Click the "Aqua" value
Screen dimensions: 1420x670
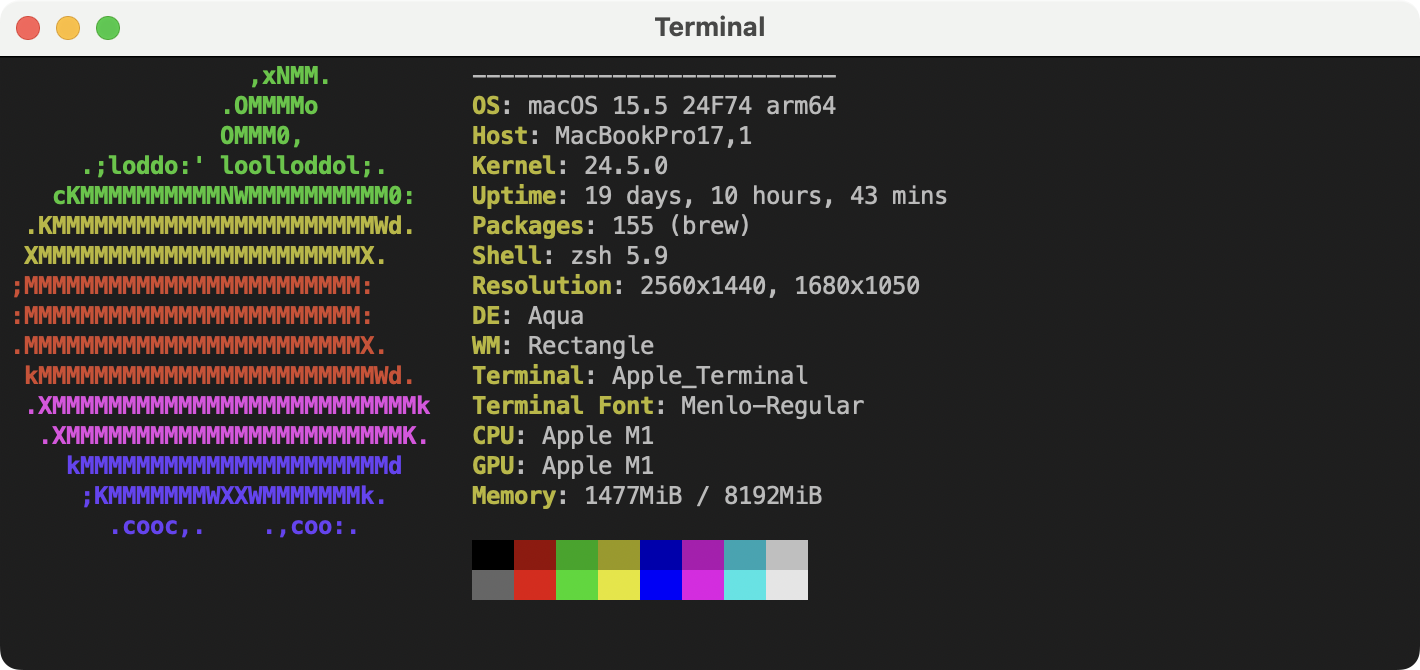point(556,316)
